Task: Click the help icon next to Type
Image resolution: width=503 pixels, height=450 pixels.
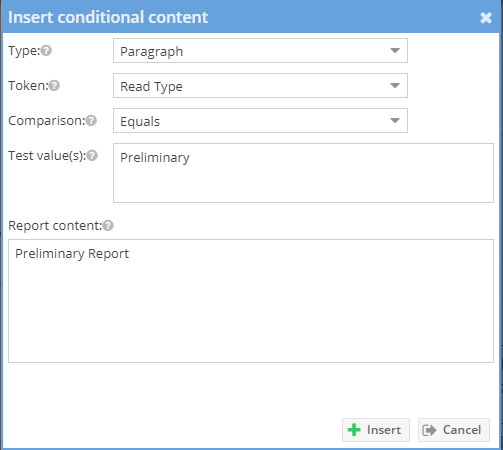Action: (46, 51)
